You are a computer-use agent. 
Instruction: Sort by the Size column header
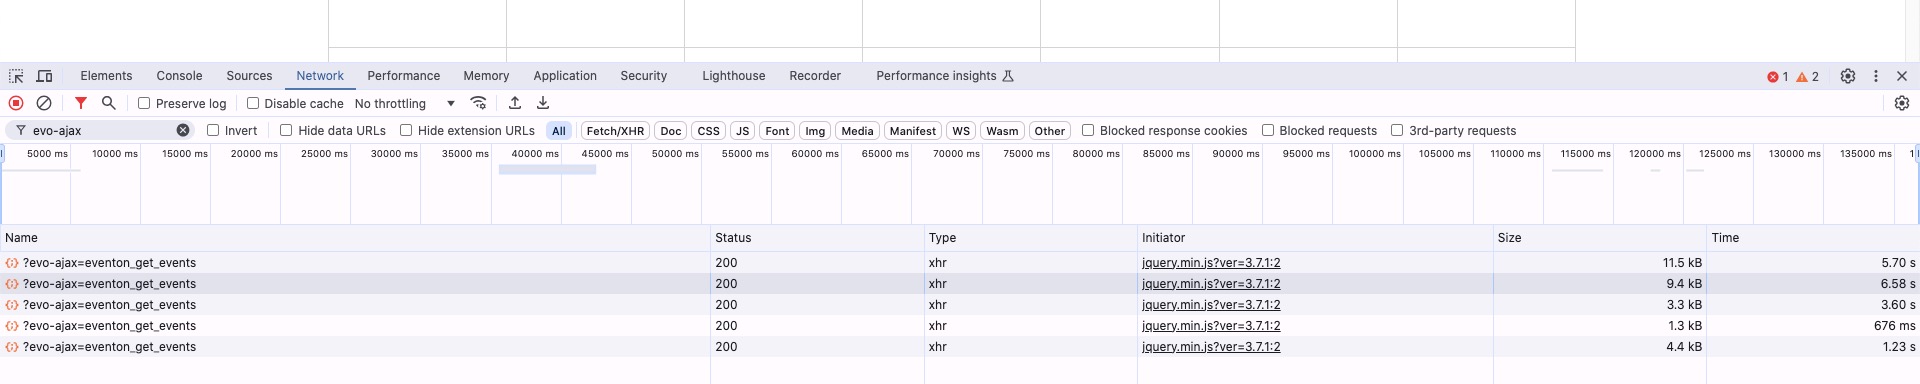pos(1600,238)
